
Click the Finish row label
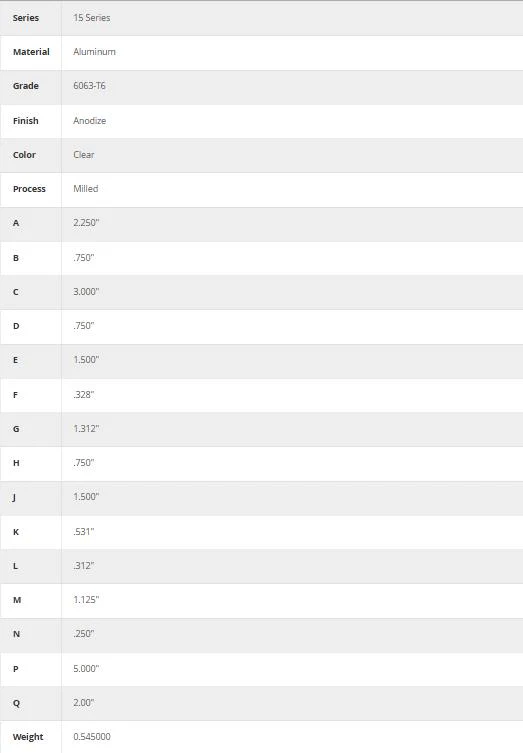coord(26,121)
